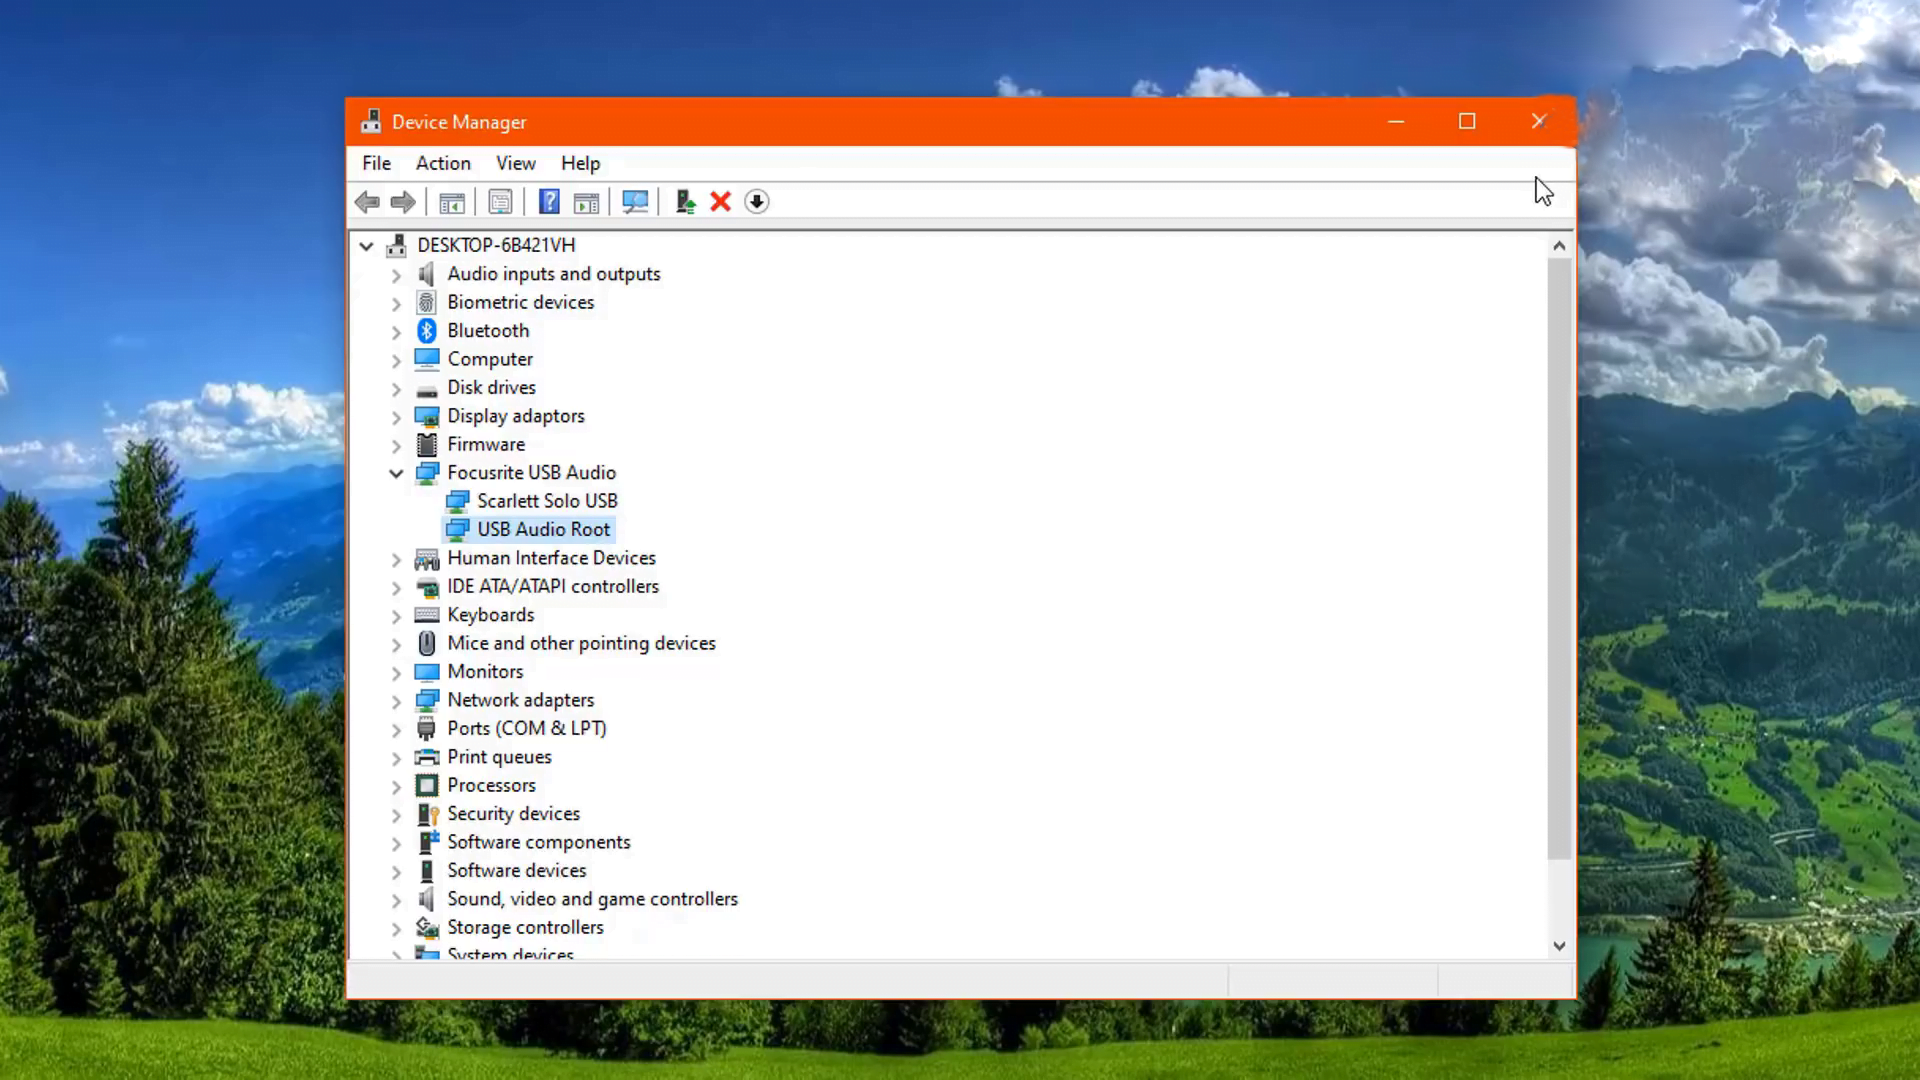
Task: Click Disable device down-arrow icon
Action: pyautogui.click(x=757, y=202)
